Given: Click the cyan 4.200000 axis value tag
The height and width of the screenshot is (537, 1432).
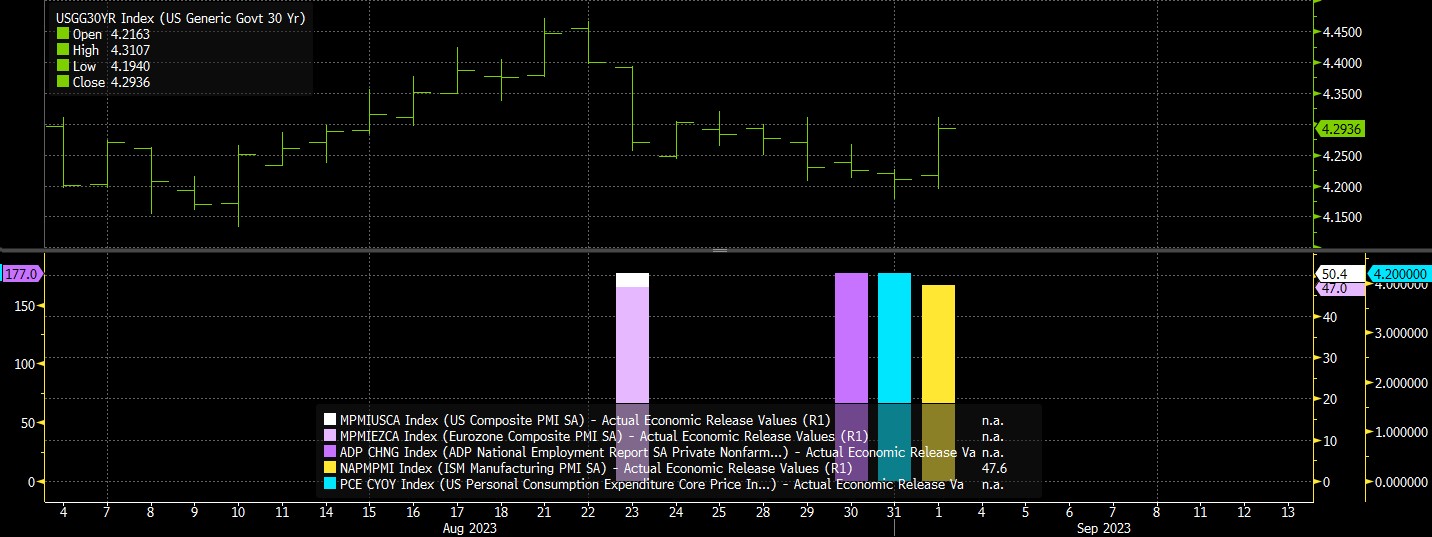Looking at the screenshot, I should tap(1399, 273).
